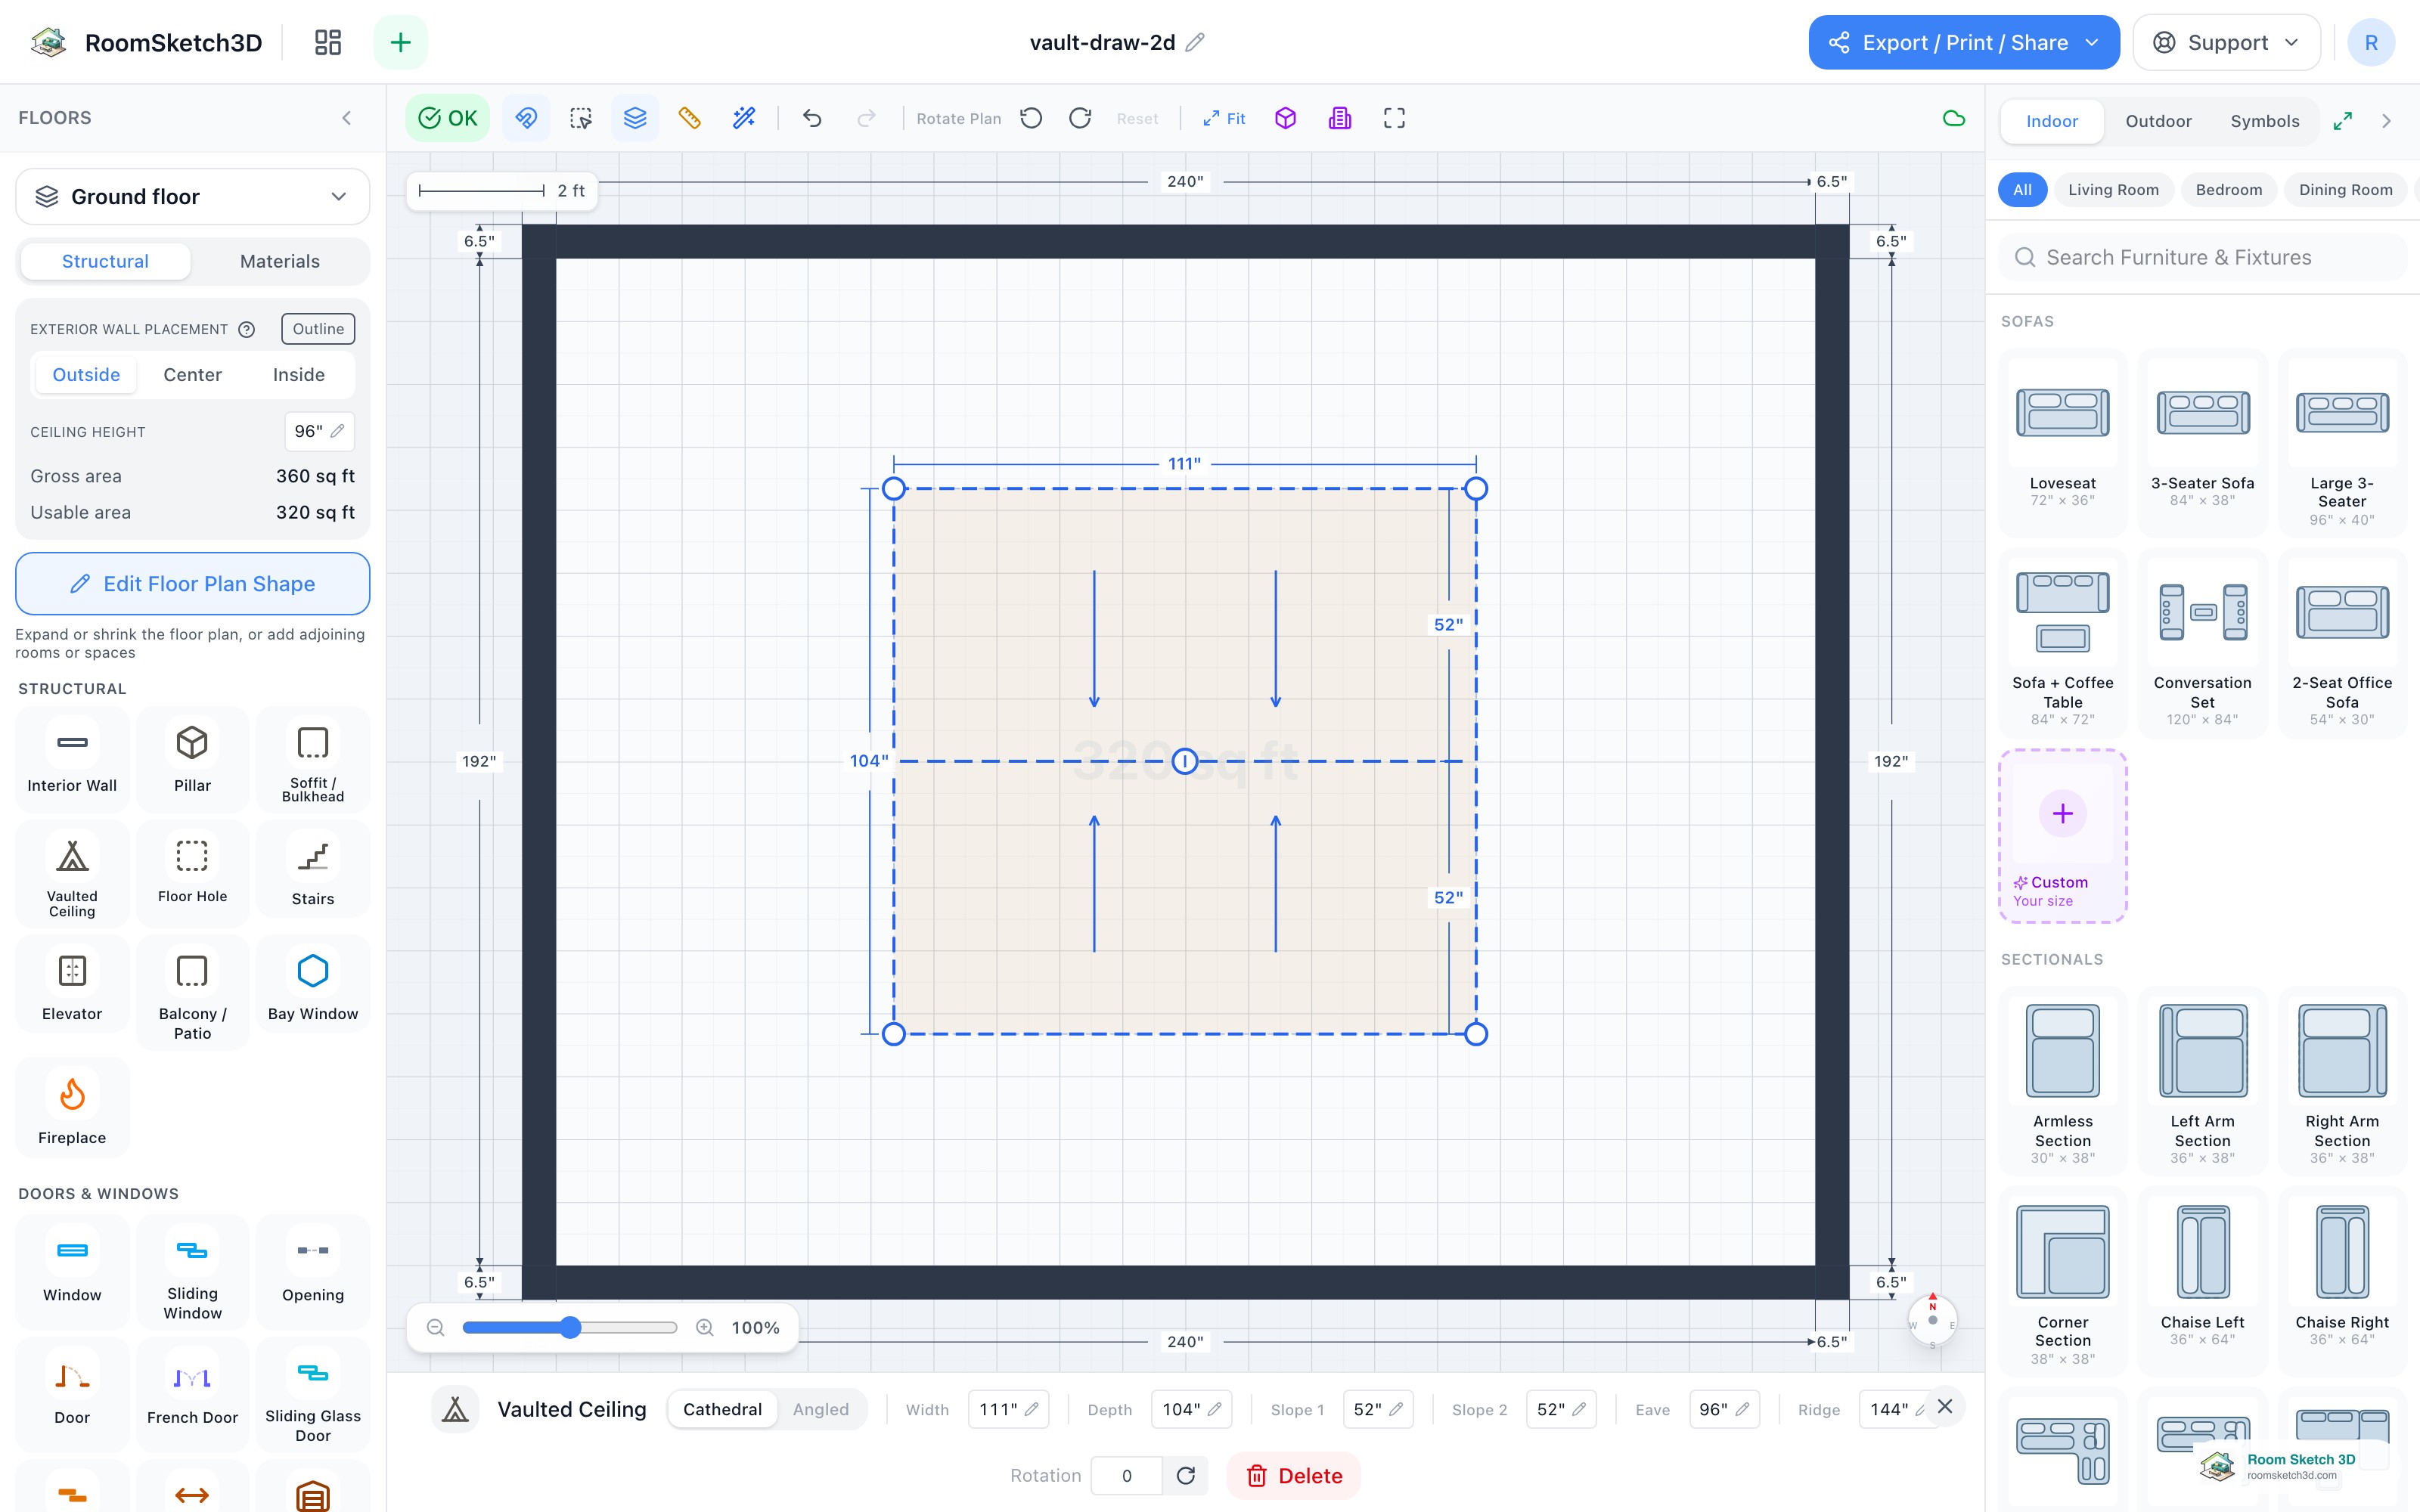Open the projects grid dashboard icon
2420x1512 pixels.
[328, 42]
